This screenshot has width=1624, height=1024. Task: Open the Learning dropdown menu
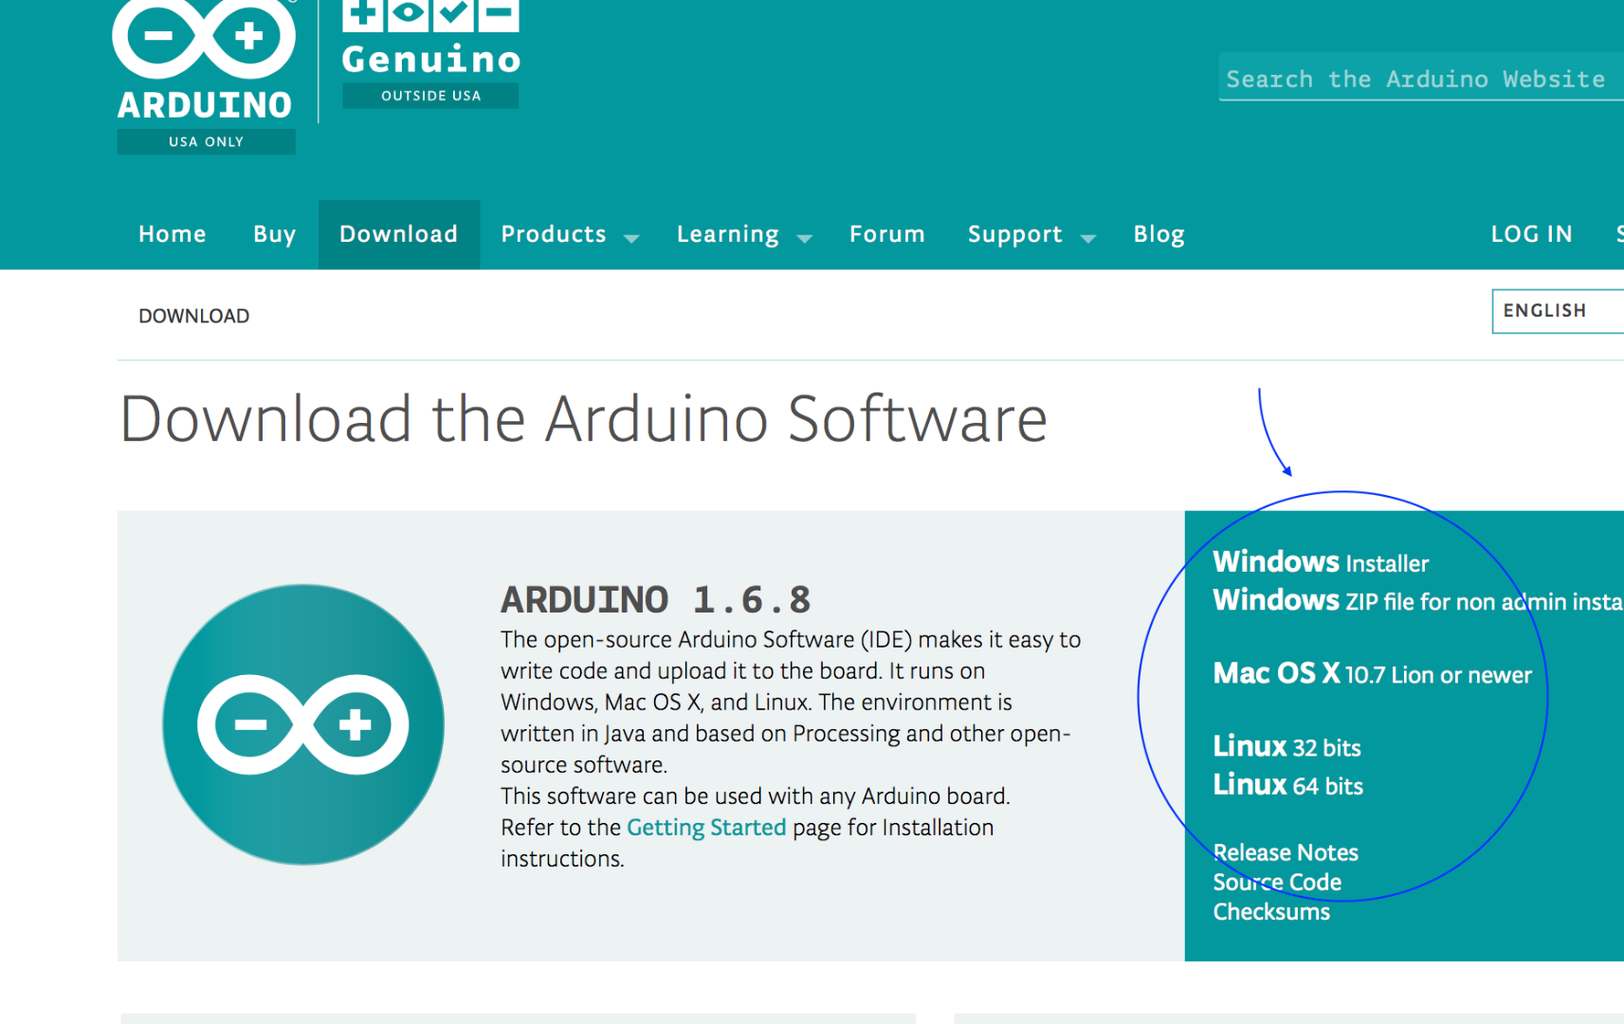coord(728,234)
